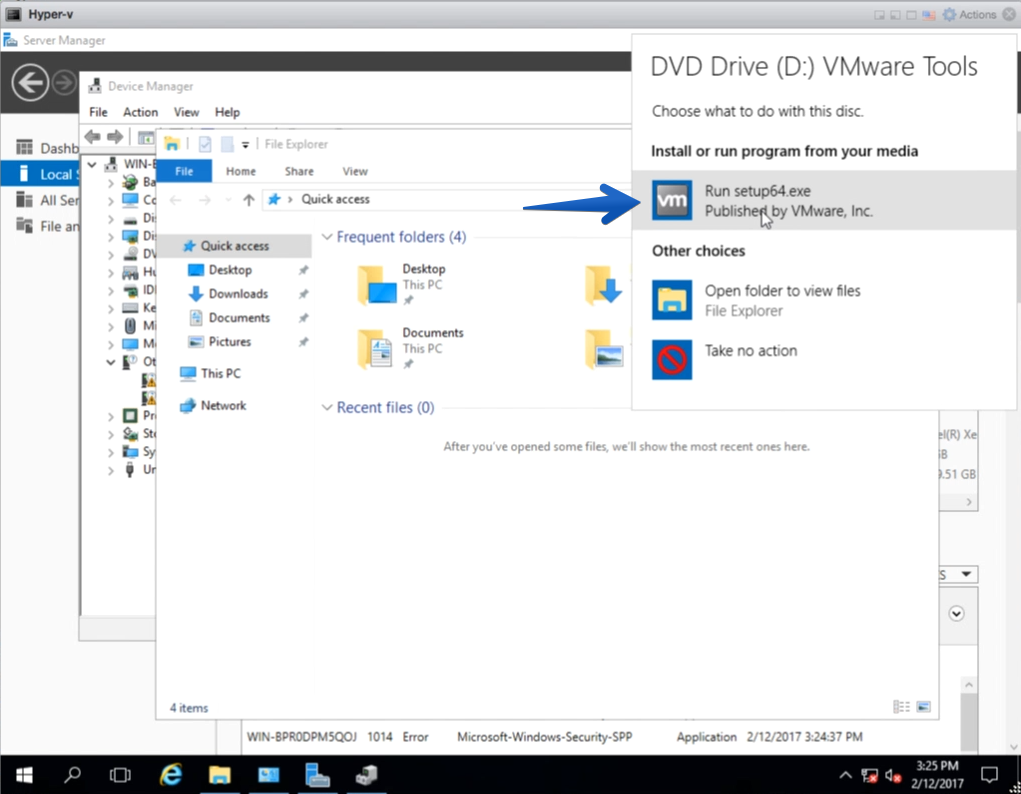Image resolution: width=1021 pixels, height=794 pixels.
Task: Click the Windows Start button
Action: 24,775
